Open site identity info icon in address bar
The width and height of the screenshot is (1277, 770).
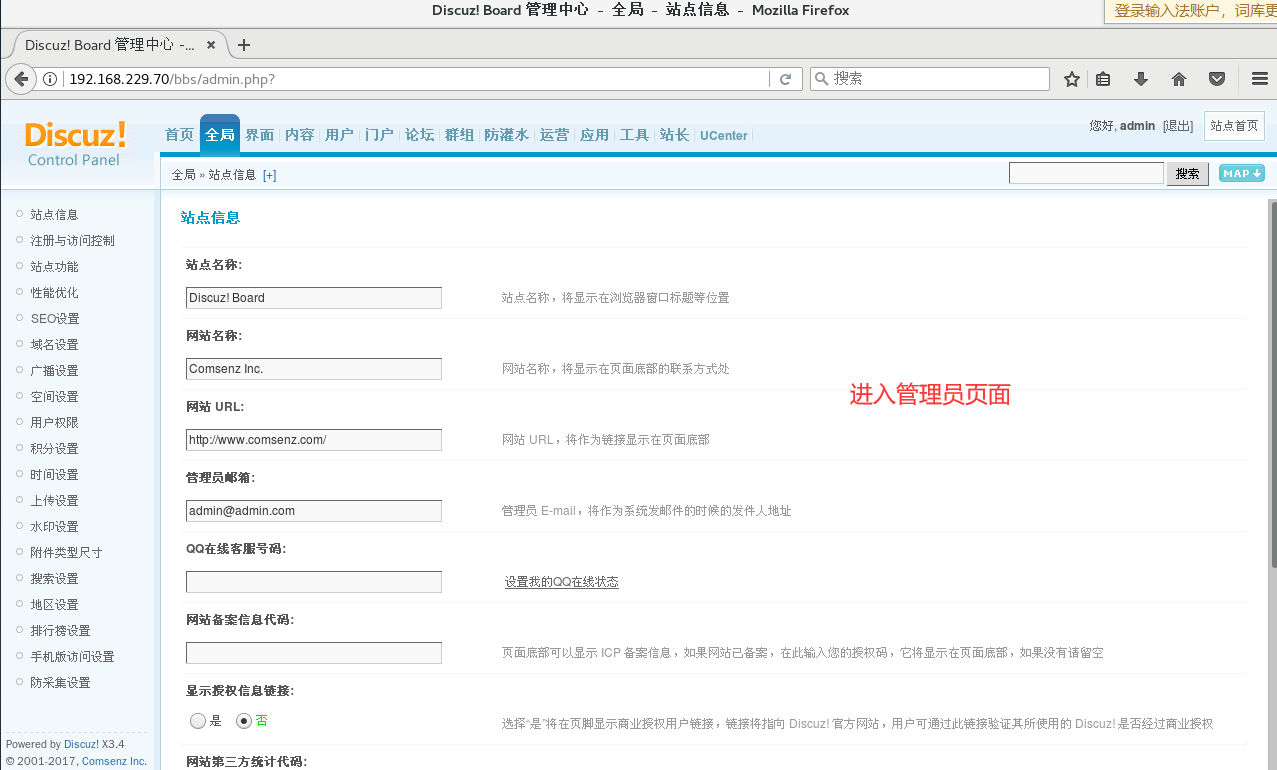click(x=50, y=79)
